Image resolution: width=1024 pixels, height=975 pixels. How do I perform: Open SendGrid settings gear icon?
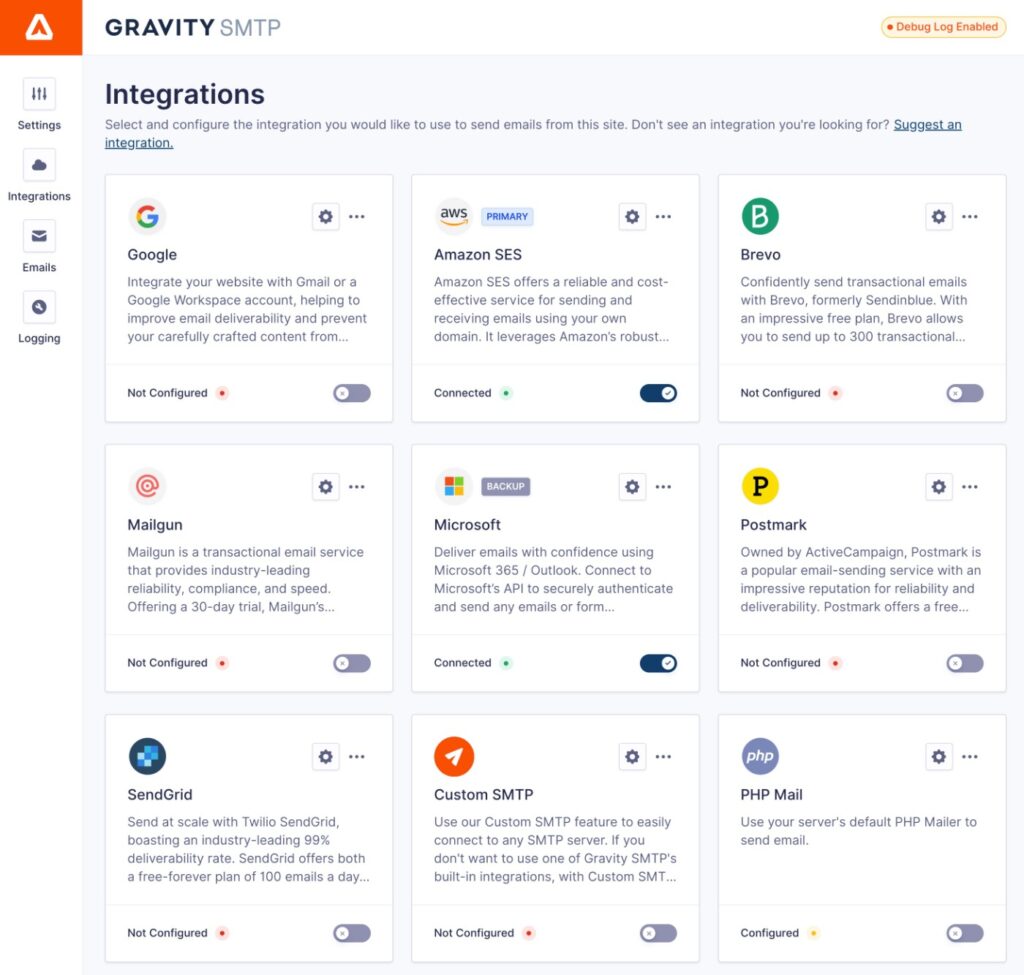325,757
